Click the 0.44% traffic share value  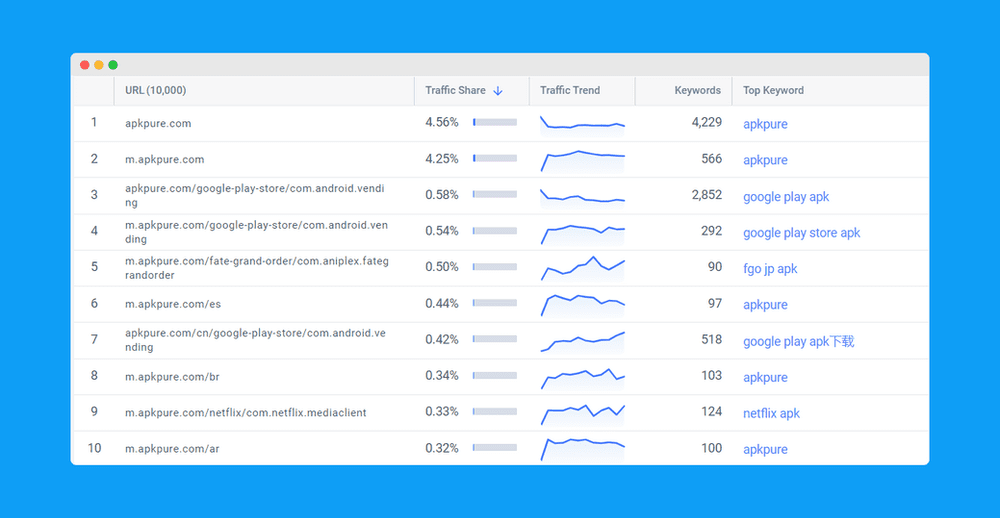tap(442, 303)
